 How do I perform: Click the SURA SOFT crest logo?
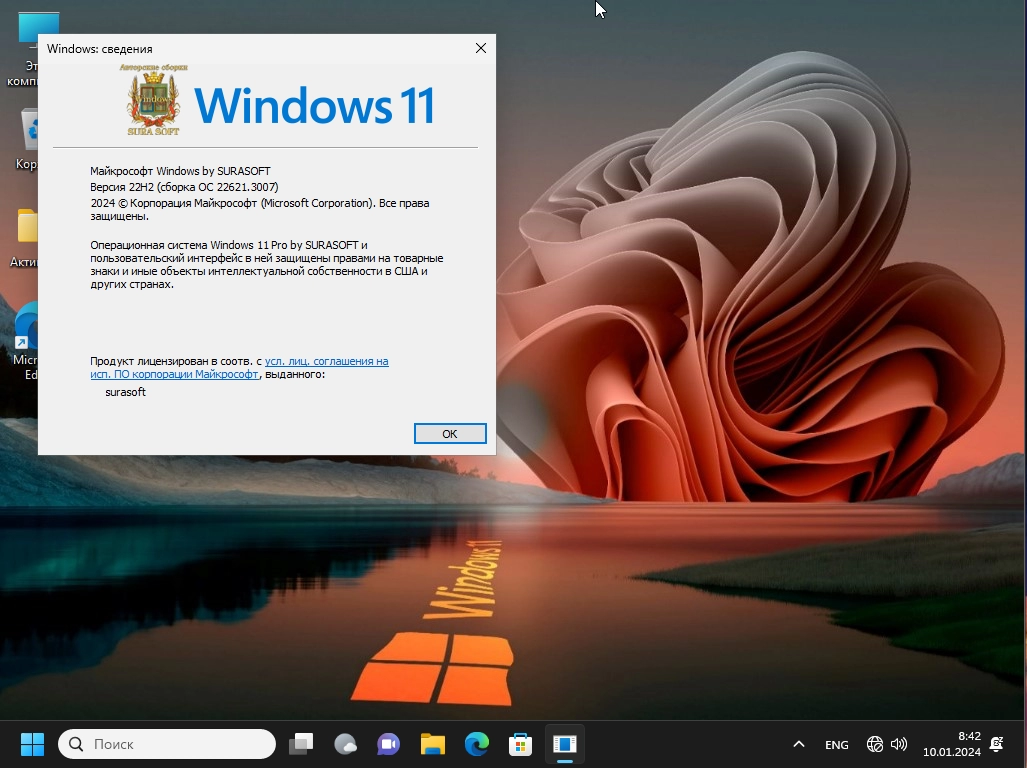(153, 100)
